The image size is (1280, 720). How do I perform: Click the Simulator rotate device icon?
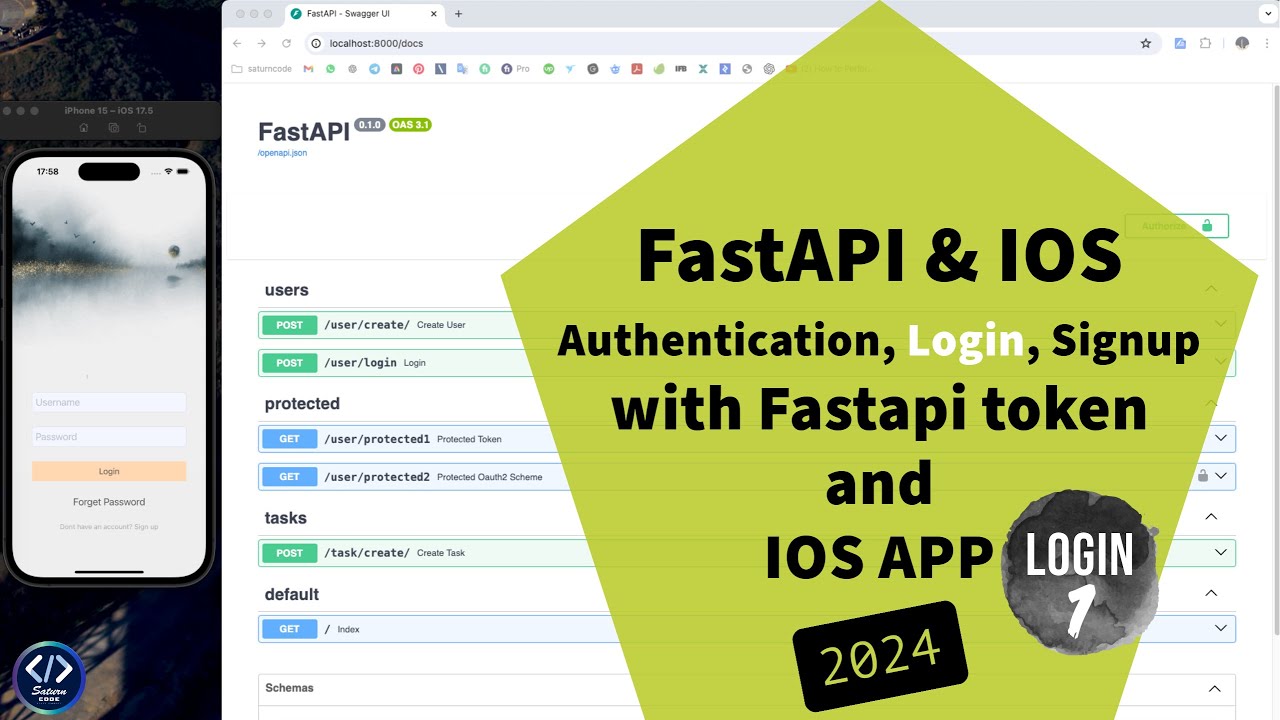(141, 128)
